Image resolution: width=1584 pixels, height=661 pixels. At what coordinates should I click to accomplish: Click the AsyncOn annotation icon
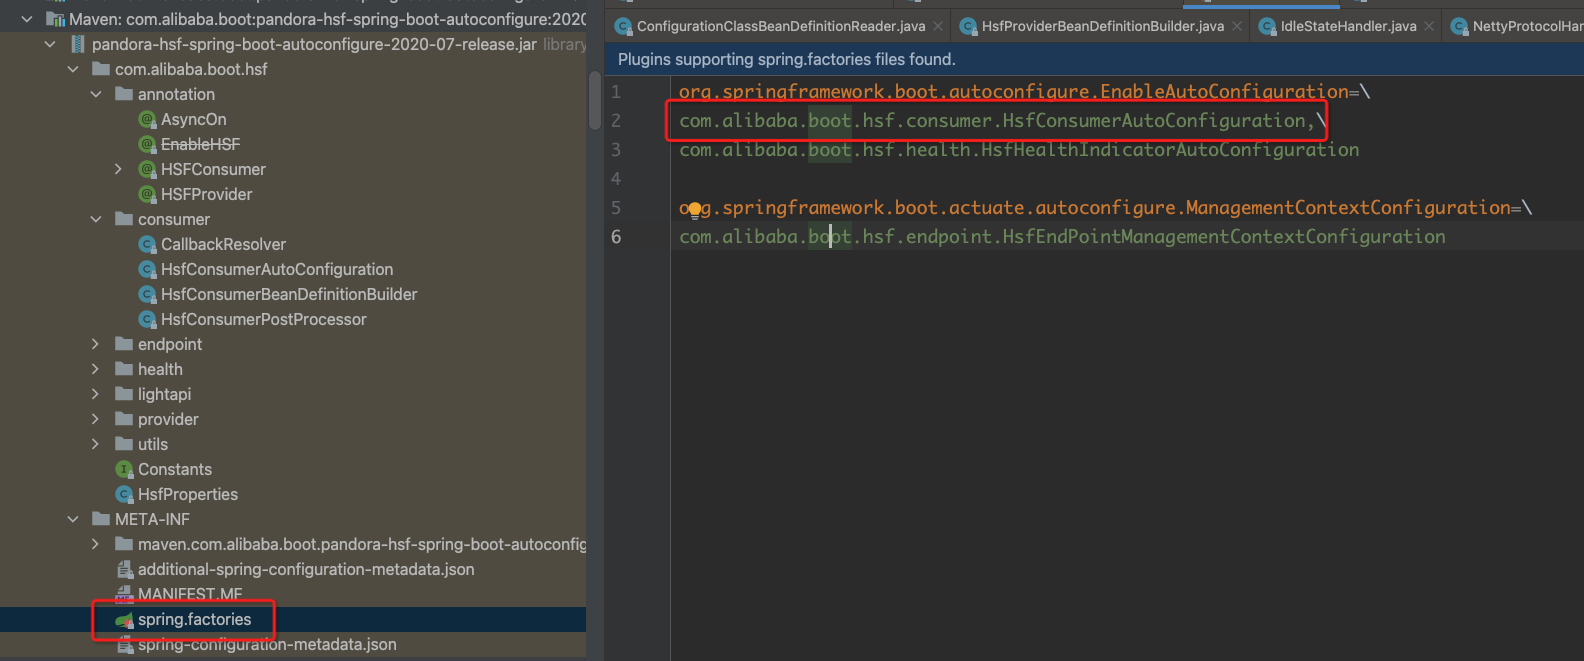coord(148,120)
